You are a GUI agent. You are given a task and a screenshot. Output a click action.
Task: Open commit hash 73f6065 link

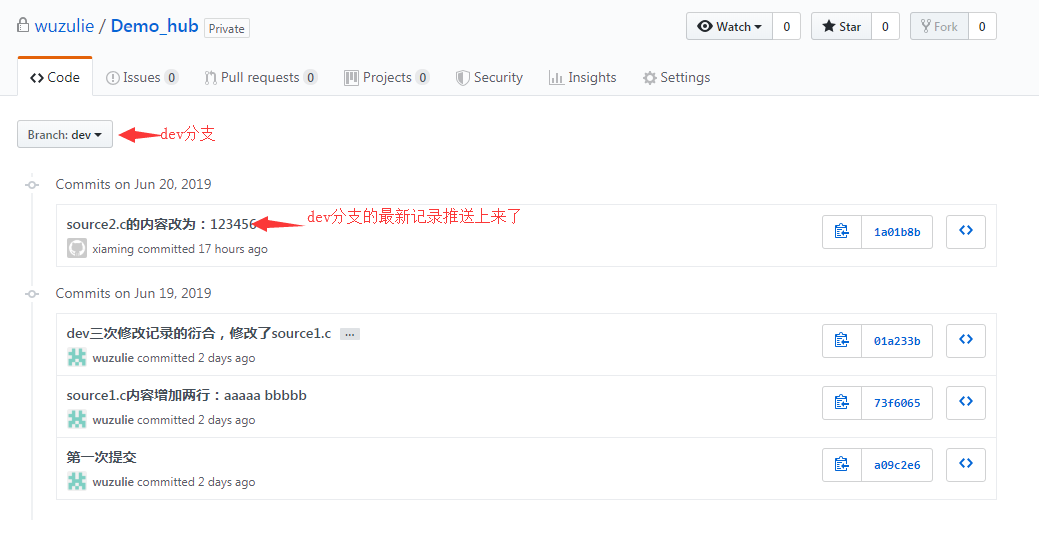pyautogui.click(x=897, y=403)
